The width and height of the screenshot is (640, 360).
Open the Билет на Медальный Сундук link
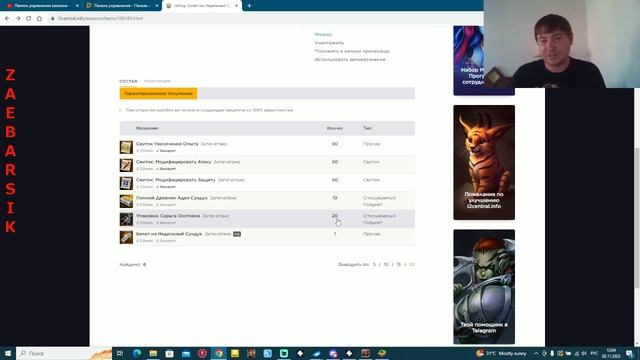coord(169,234)
